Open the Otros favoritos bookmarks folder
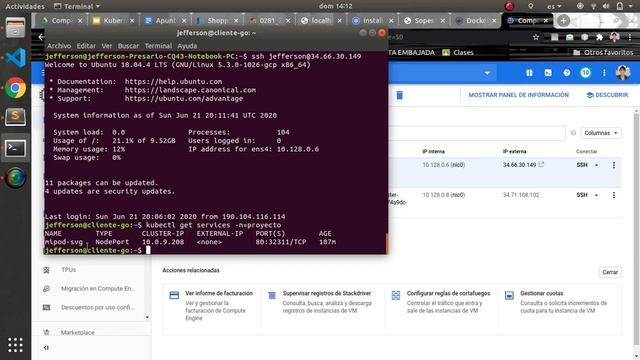The width and height of the screenshot is (640, 360). click(x=603, y=53)
